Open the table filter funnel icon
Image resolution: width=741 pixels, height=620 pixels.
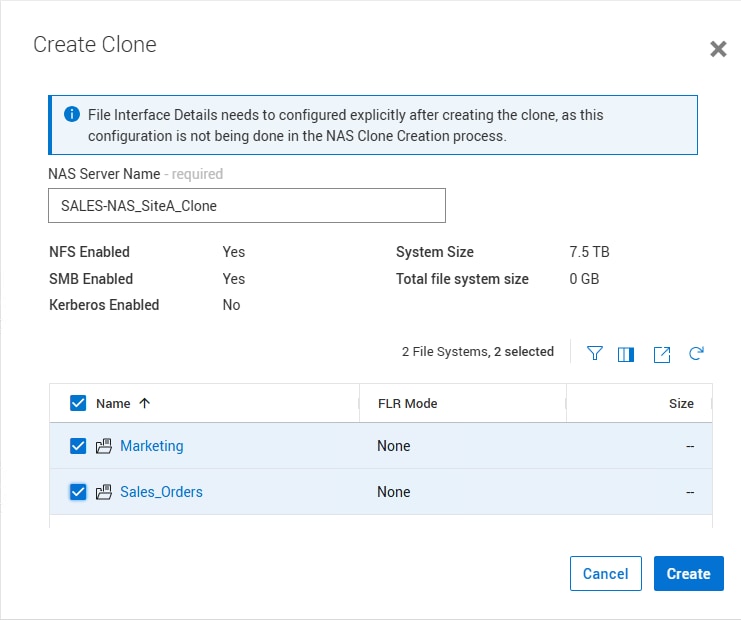pos(595,353)
